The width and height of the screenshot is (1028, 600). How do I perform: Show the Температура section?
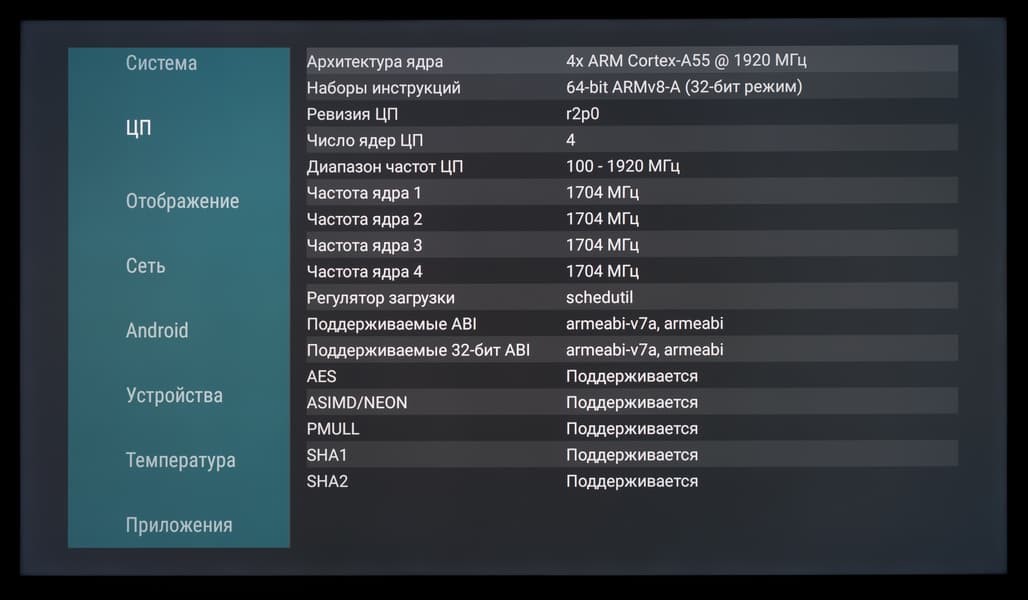tap(181, 460)
